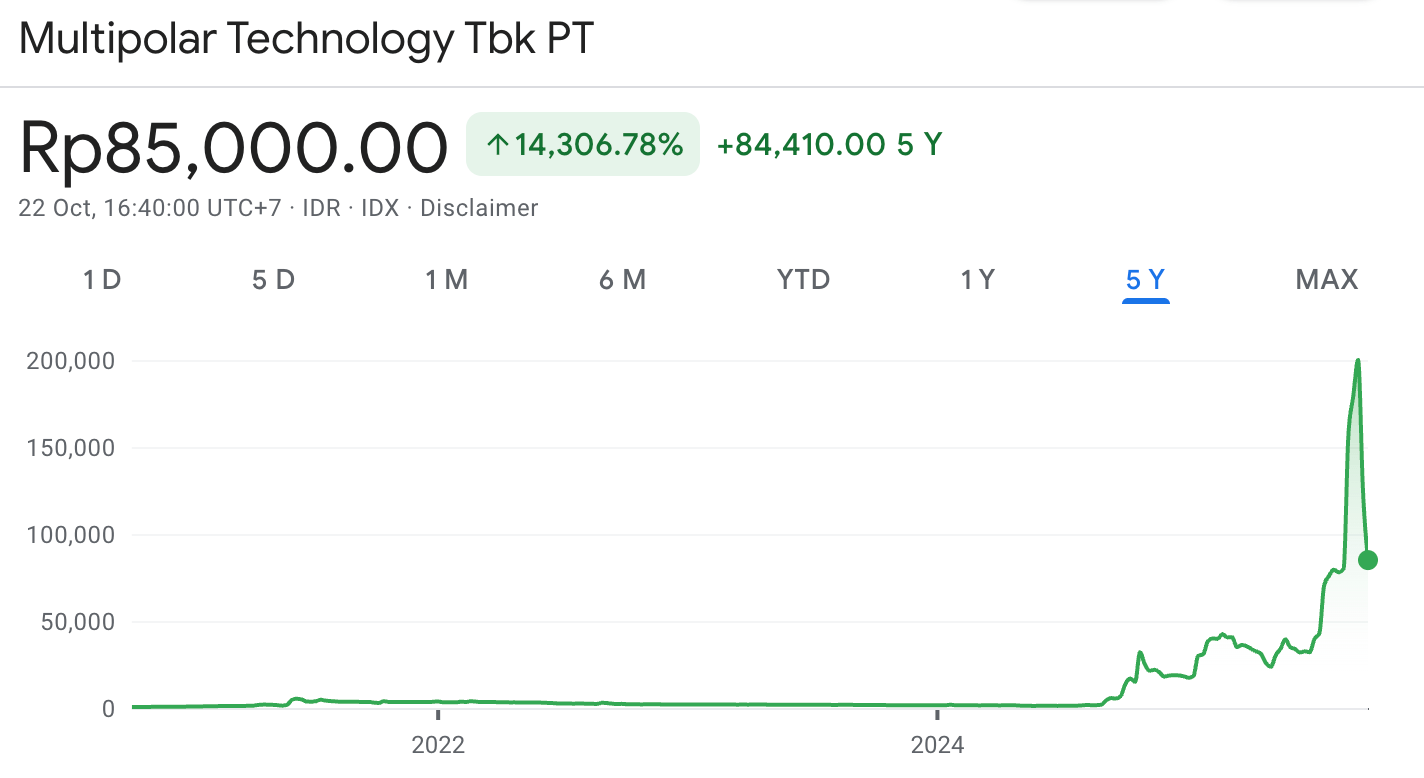Show the 1 M price chart
The width and height of the screenshot is (1424, 778).
pos(447,280)
